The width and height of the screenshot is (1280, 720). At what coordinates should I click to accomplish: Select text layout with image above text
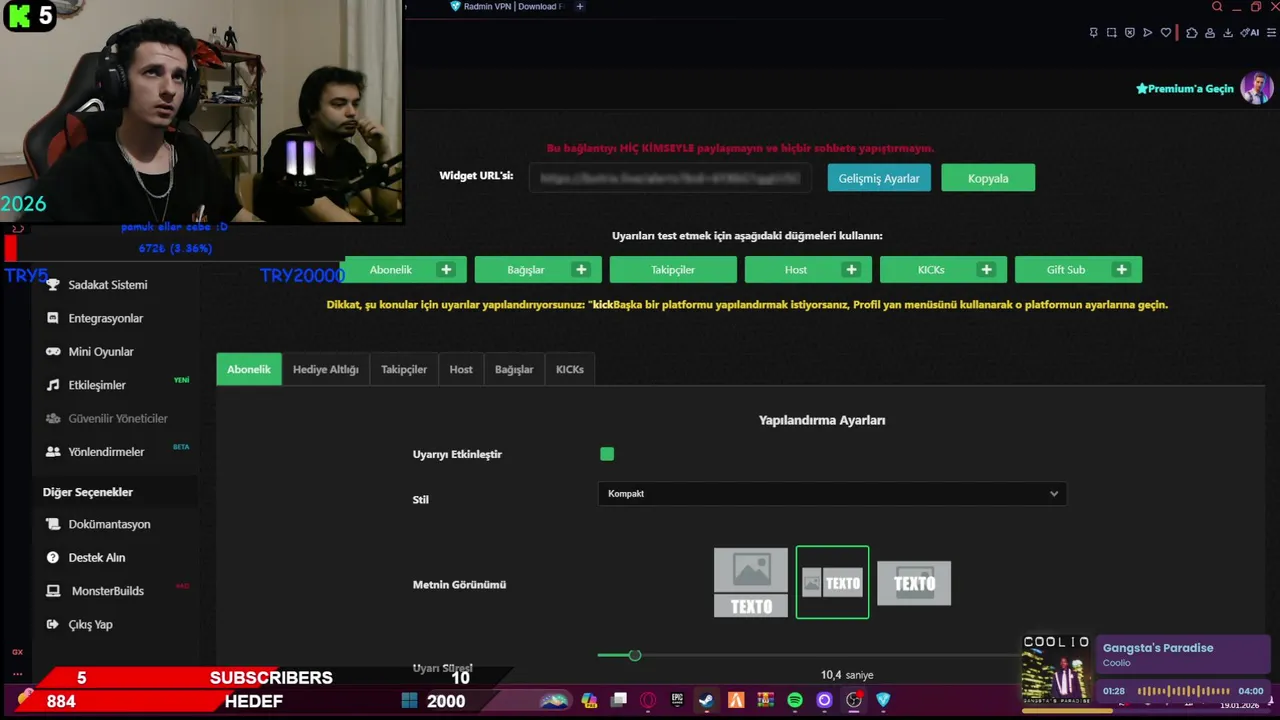point(751,583)
